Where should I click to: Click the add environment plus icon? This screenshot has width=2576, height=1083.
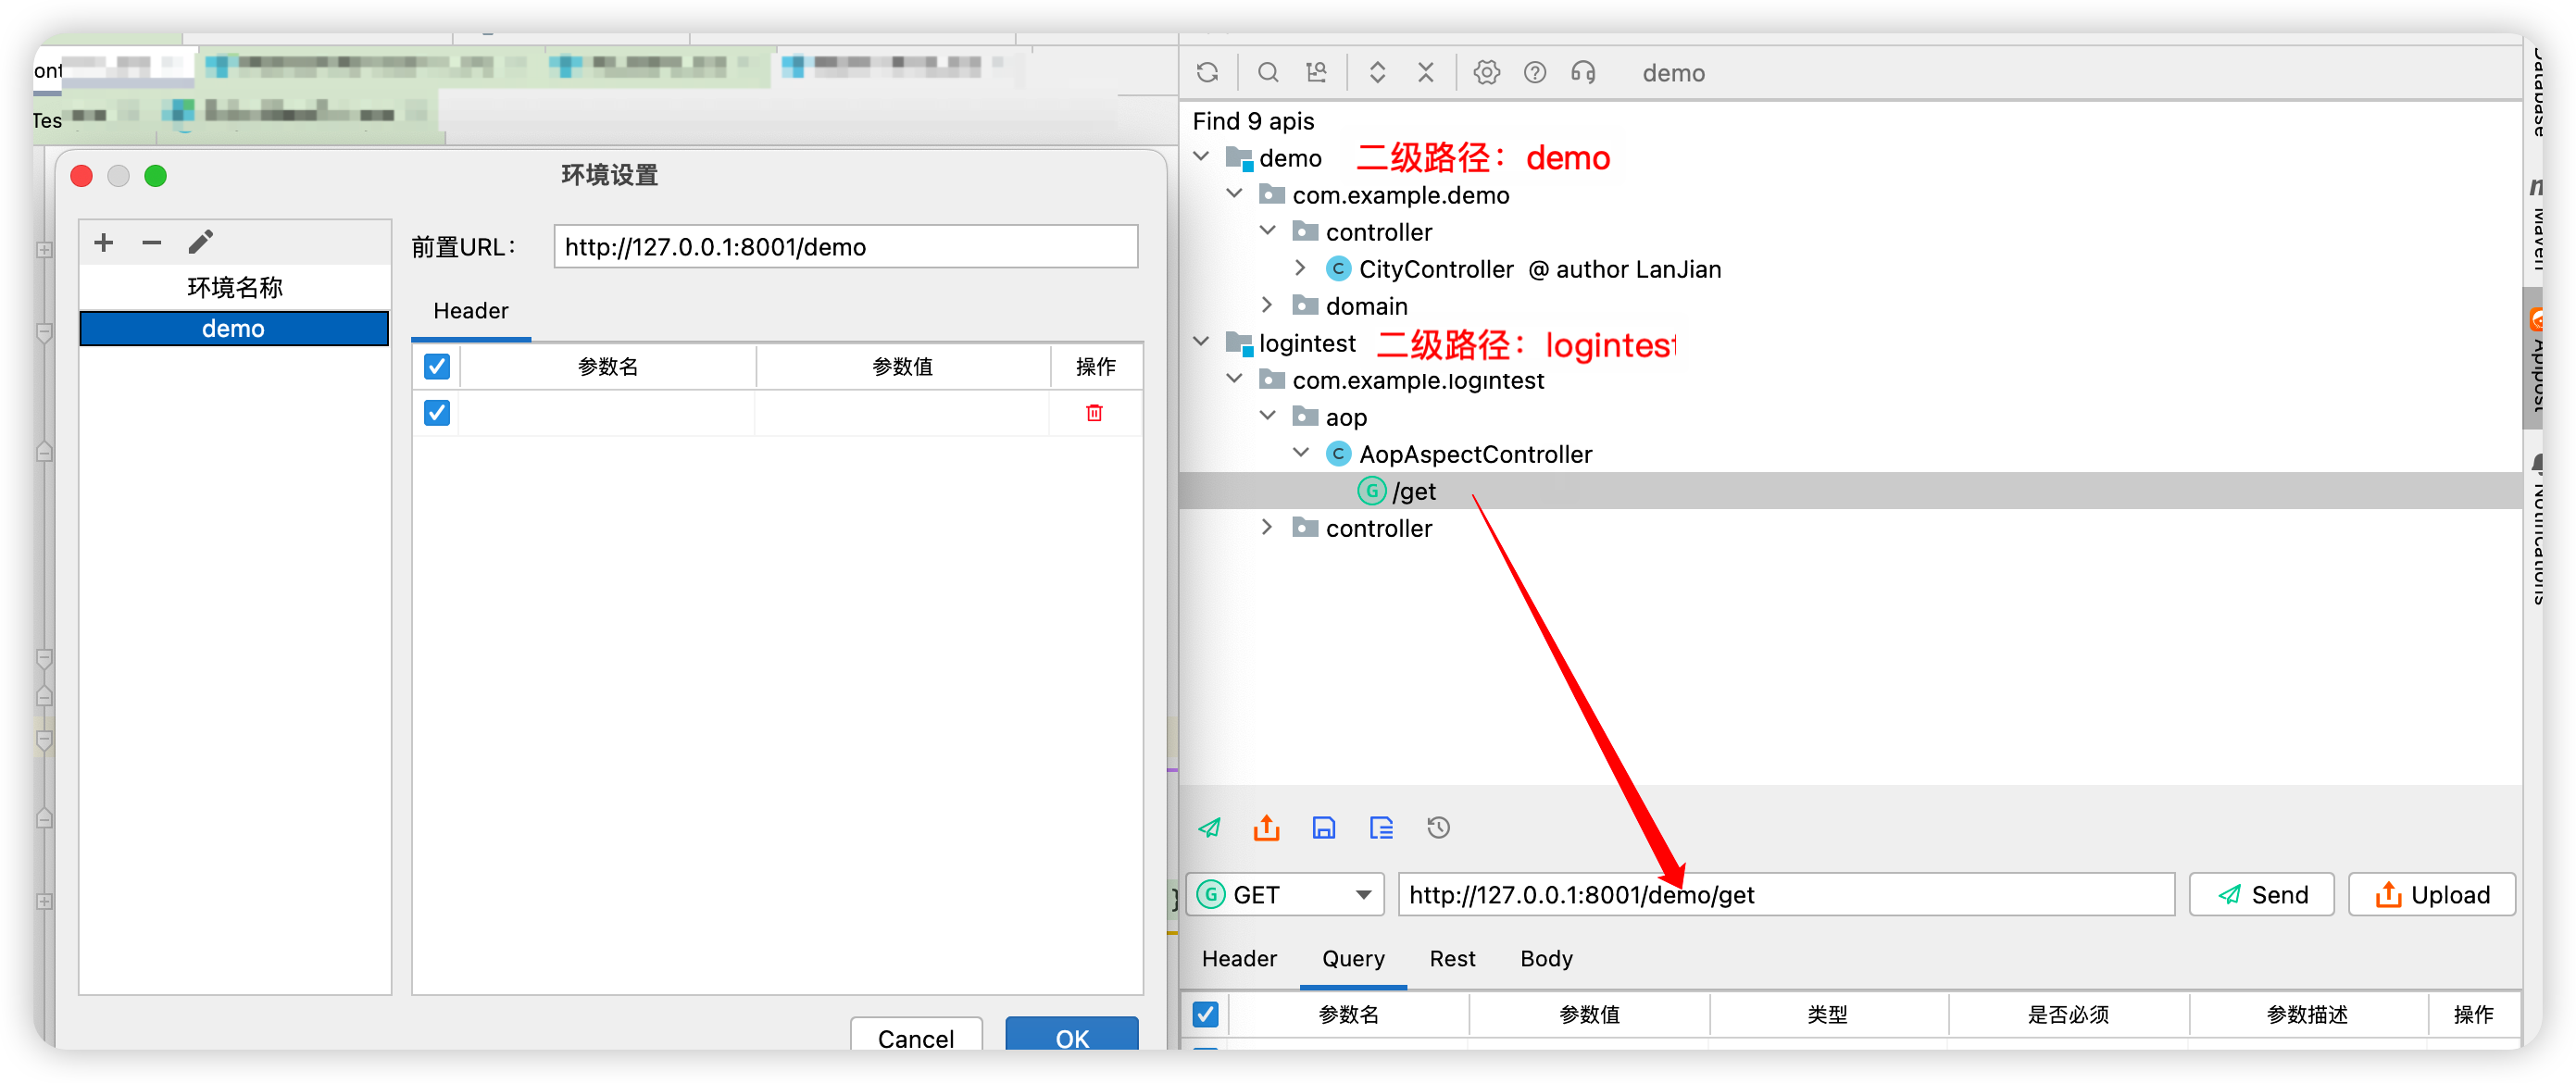point(104,242)
